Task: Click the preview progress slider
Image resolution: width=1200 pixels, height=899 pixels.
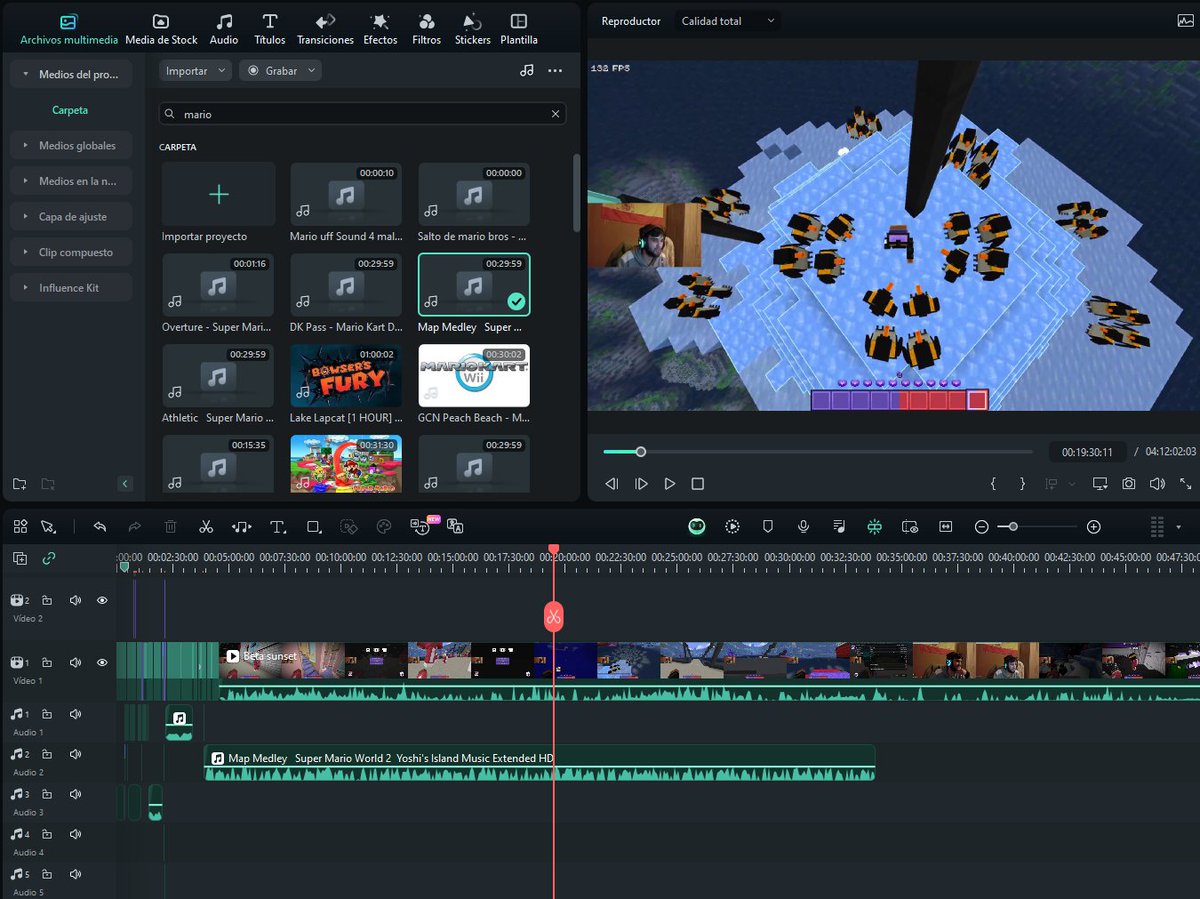Action: point(818,452)
